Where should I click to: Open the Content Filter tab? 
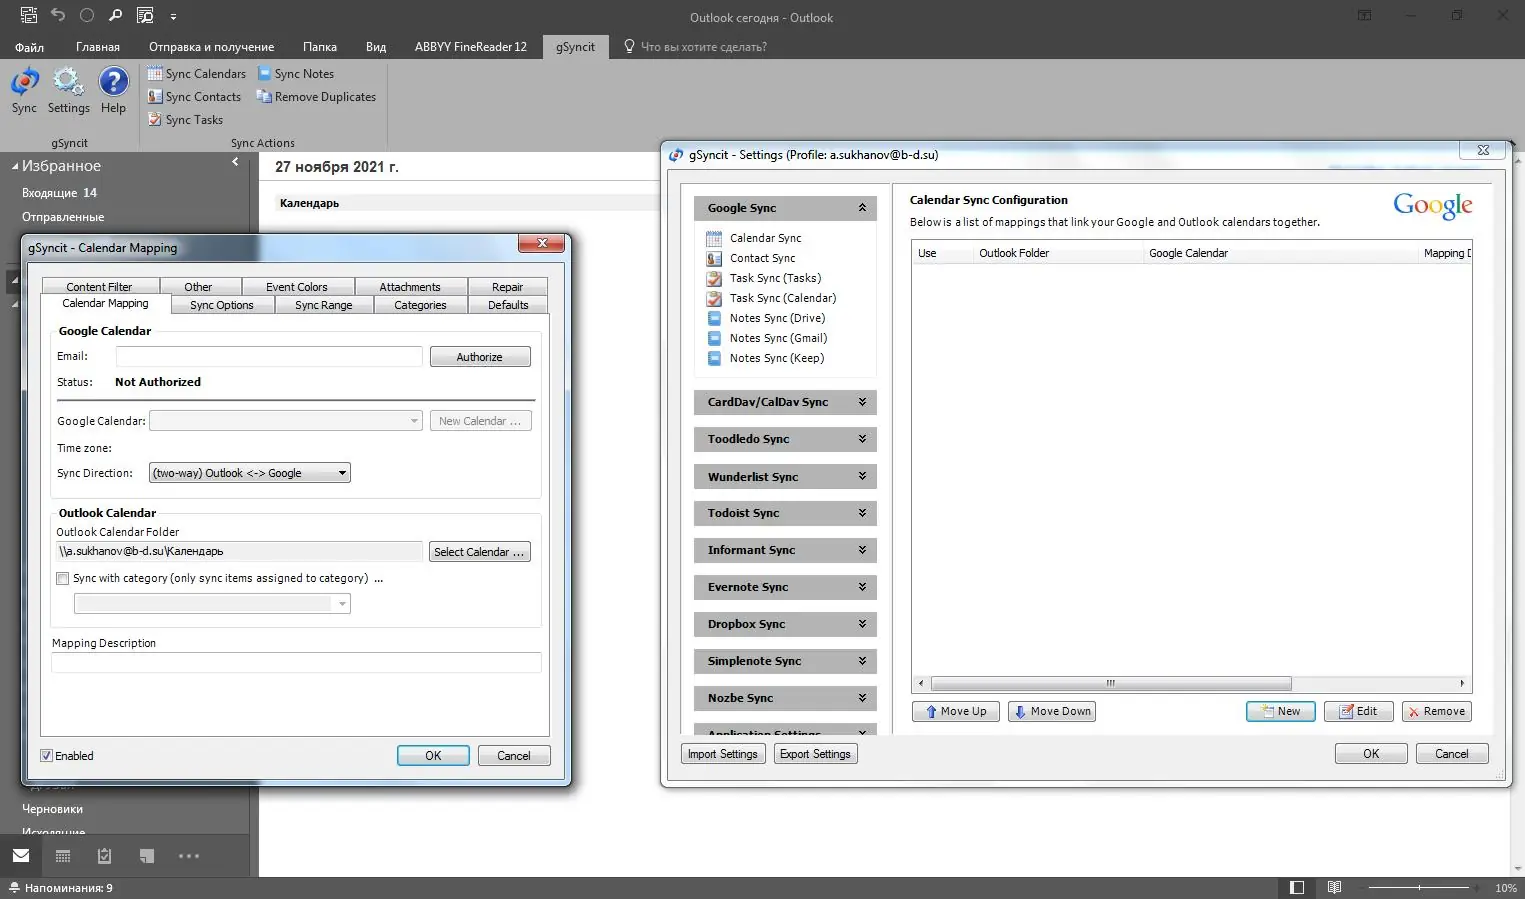99,287
